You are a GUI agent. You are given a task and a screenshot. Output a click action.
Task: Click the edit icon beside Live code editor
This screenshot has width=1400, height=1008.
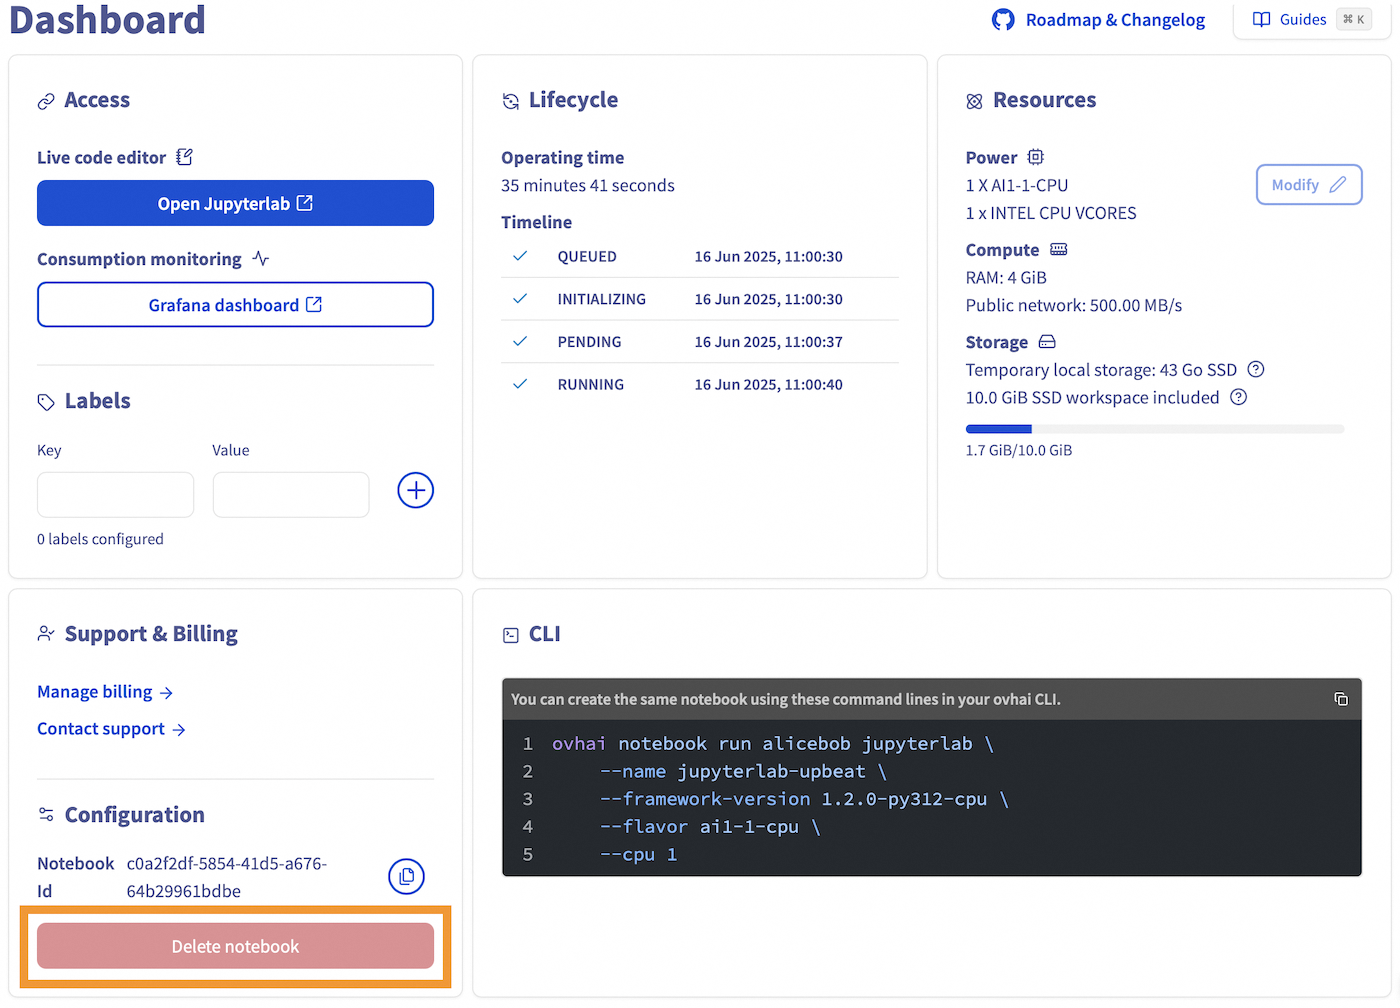click(x=184, y=156)
